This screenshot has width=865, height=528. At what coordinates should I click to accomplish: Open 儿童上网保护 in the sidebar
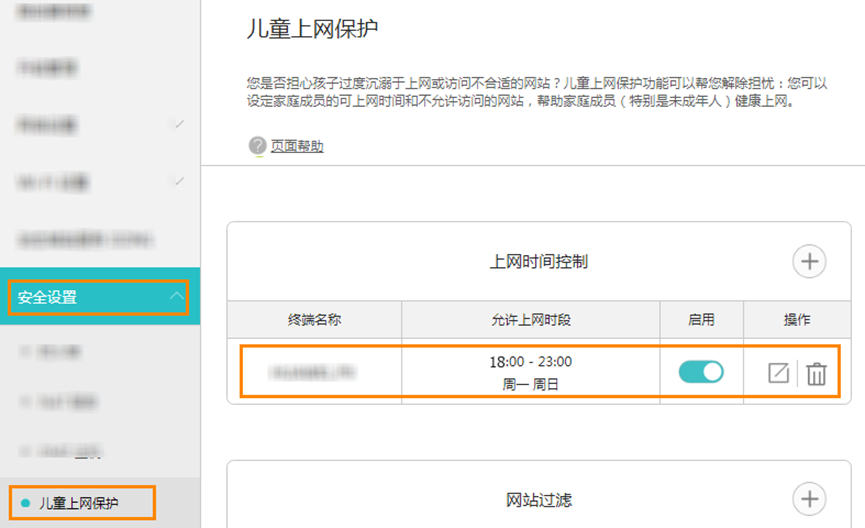[79, 503]
